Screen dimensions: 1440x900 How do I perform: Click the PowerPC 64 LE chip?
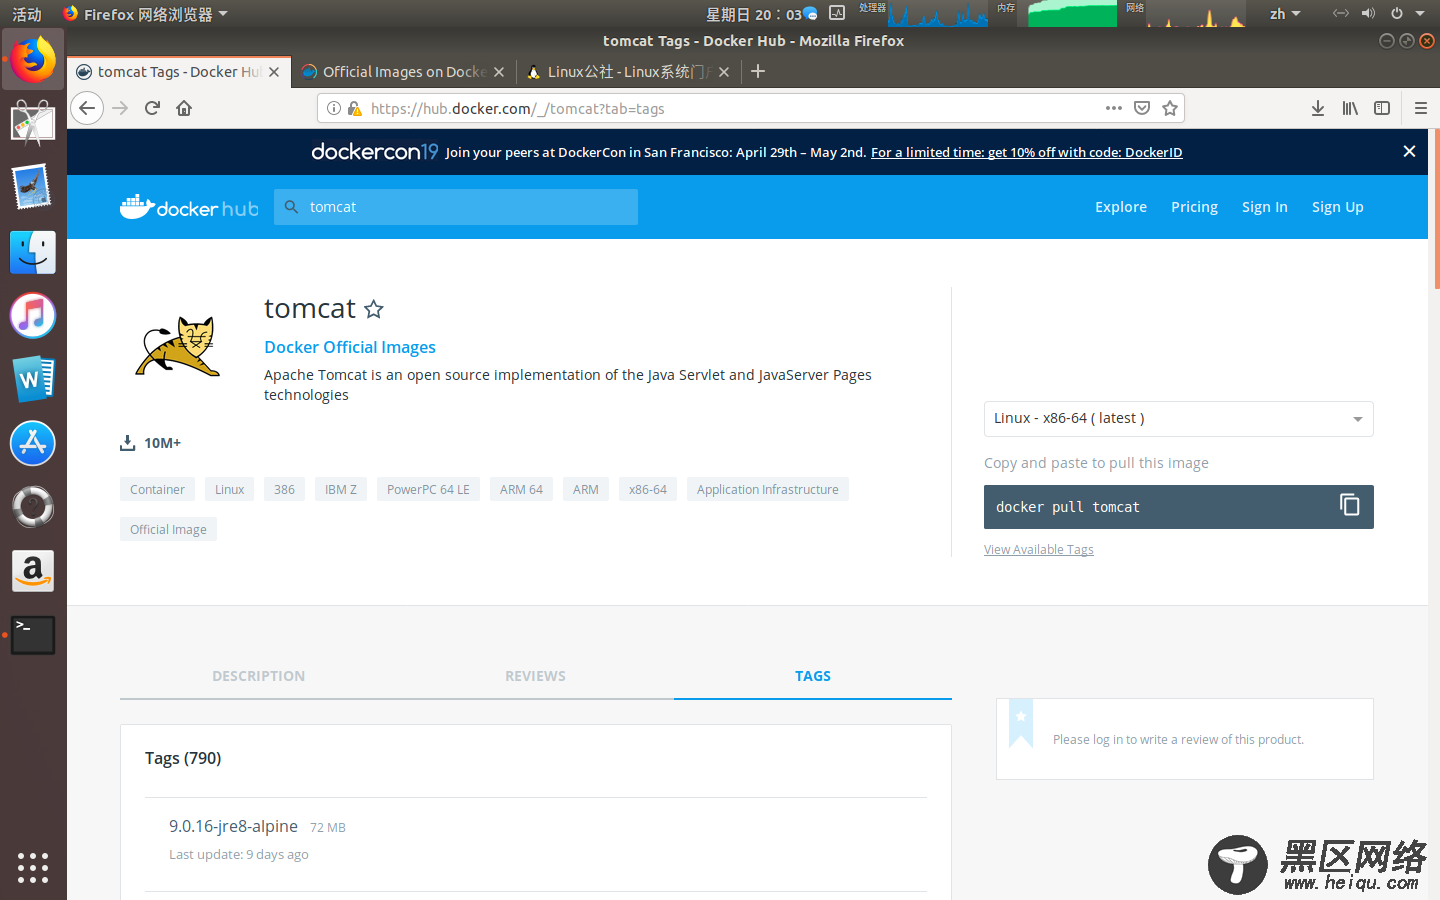428,489
